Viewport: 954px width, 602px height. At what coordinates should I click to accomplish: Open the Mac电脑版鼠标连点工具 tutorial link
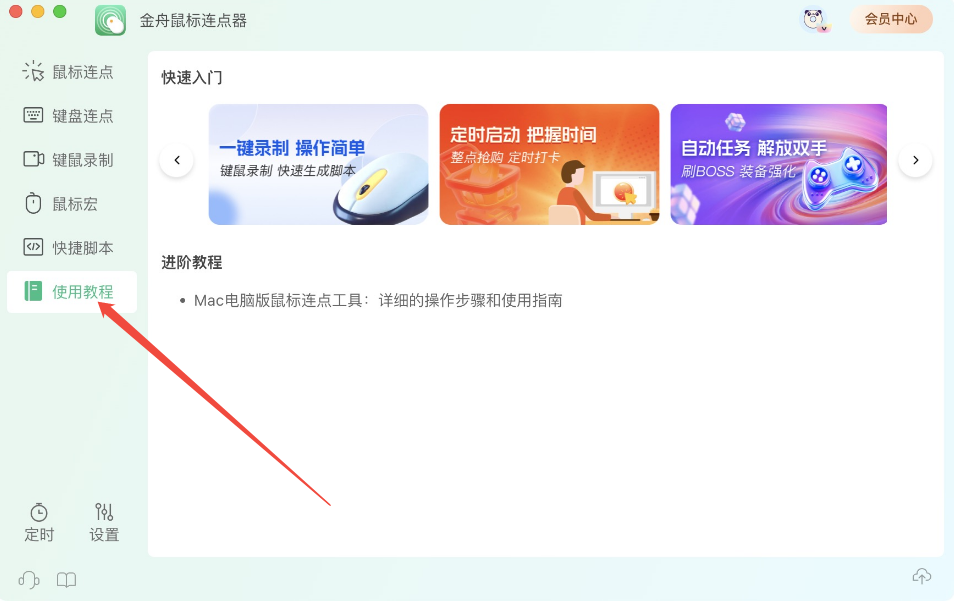pos(378,301)
